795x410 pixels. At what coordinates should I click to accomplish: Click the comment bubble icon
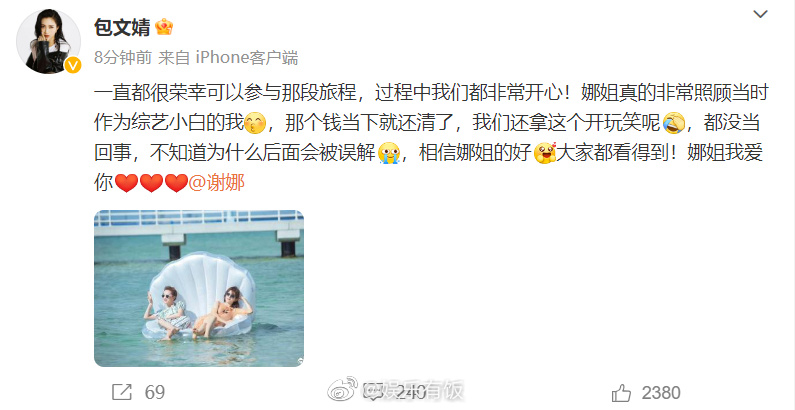click(x=373, y=392)
